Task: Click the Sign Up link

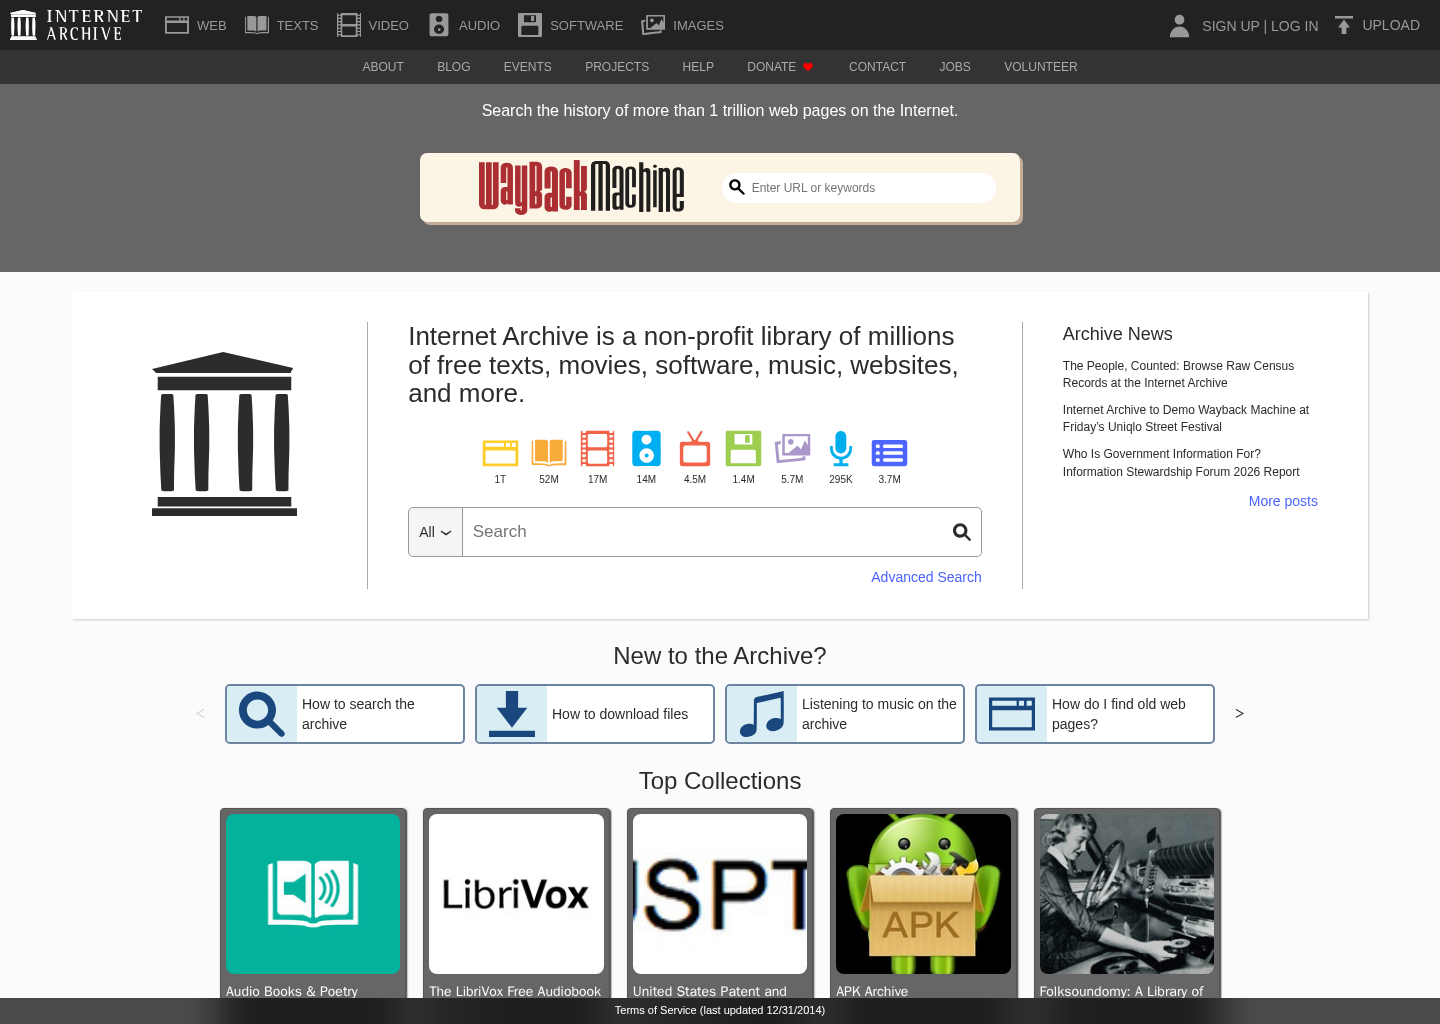Action: (x=1230, y=26)
